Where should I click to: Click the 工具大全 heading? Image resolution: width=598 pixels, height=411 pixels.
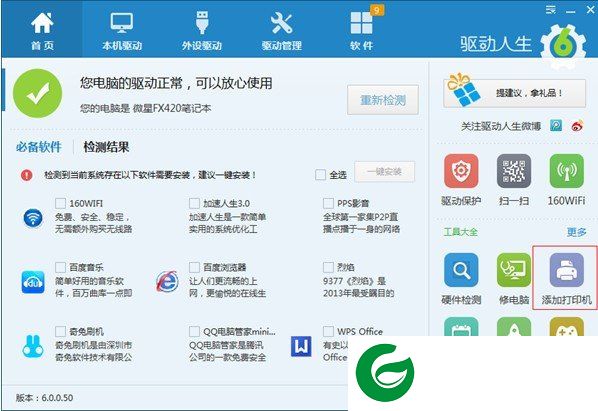coord(460,232)
